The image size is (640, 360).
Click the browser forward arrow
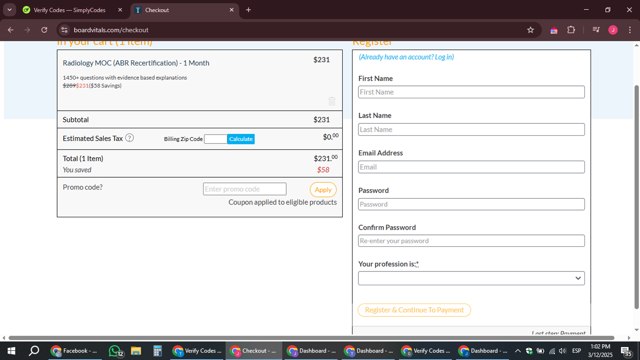click(x=27, y=30)
